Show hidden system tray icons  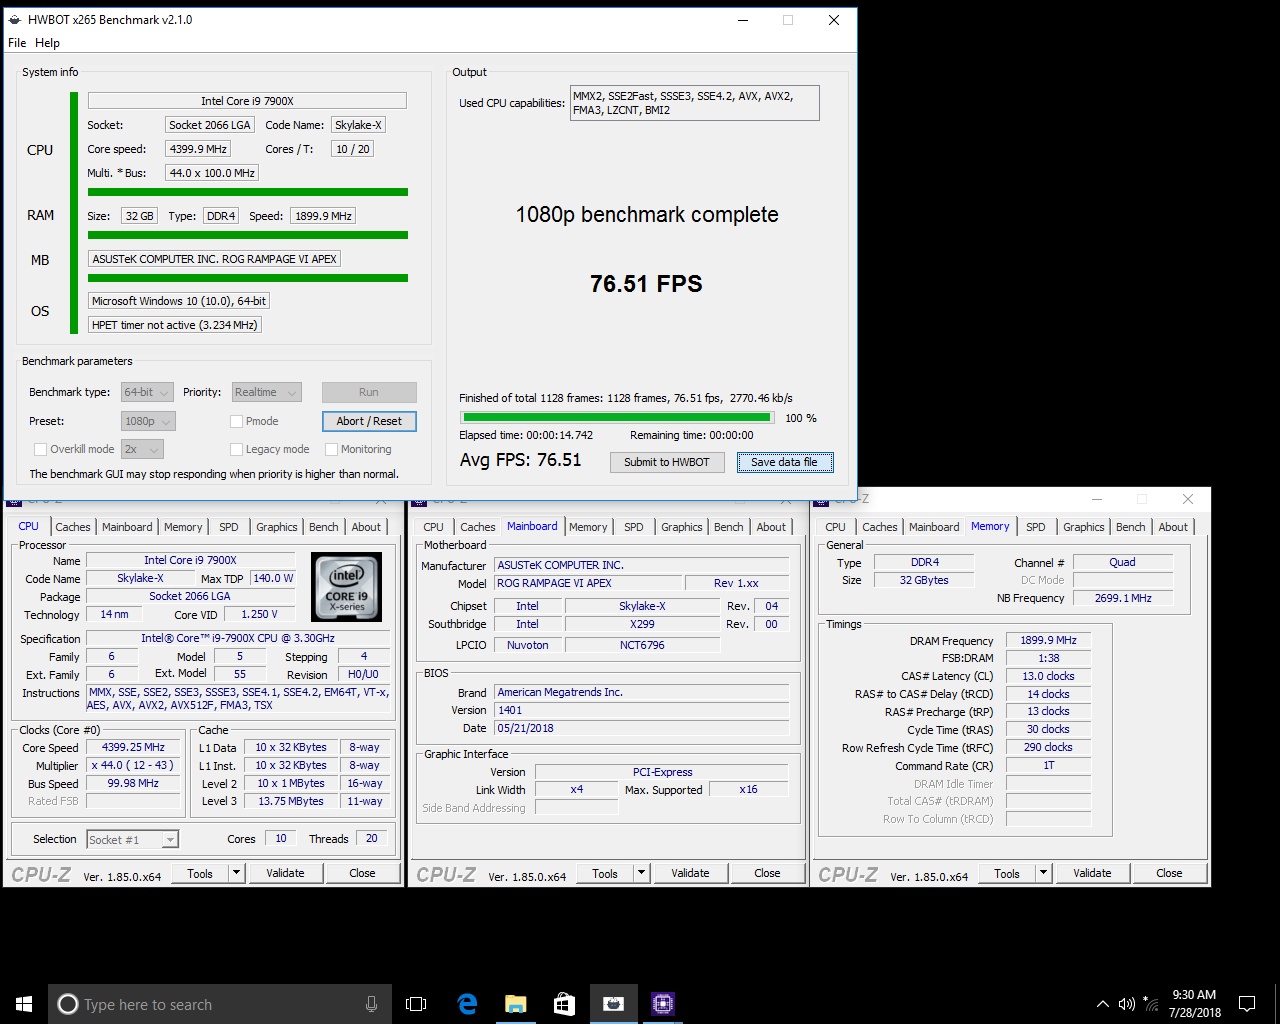click(1102, 1004)
